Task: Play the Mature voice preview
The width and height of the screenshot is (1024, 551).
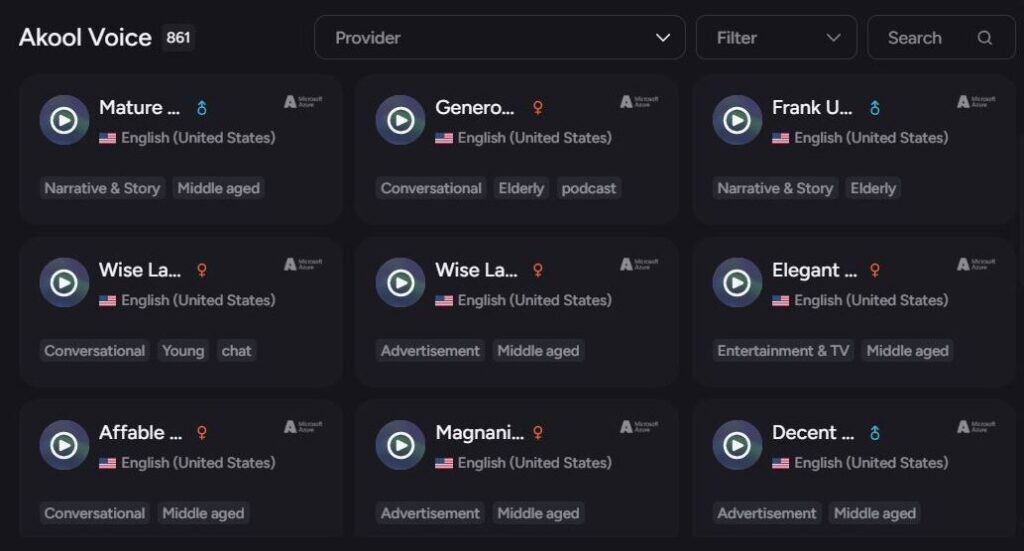Action: pyautogui.click(x=64, y=120)
